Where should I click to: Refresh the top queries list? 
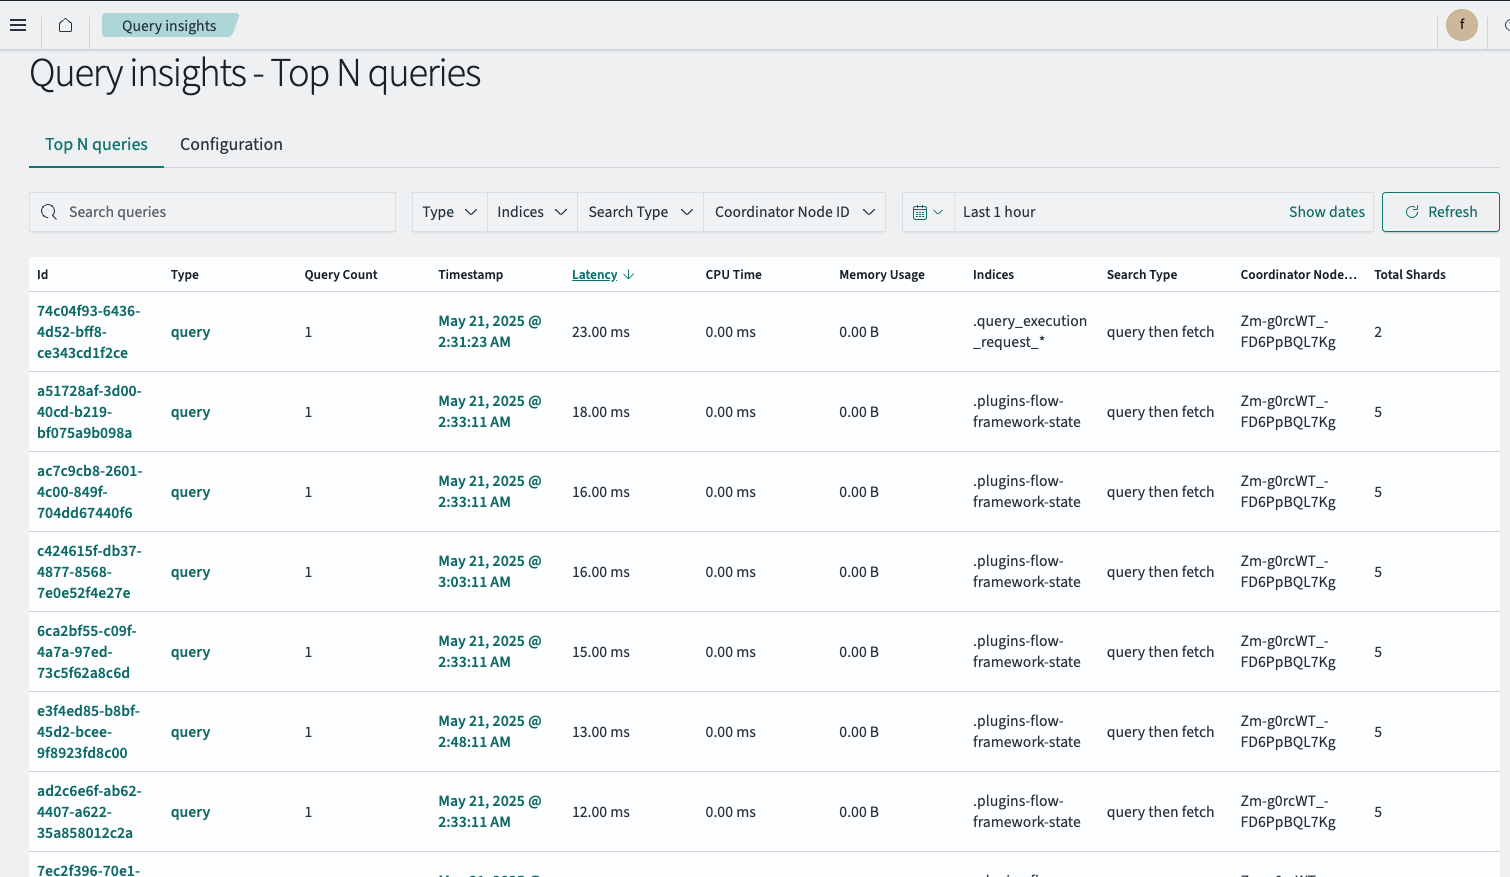coord(1440,212)
